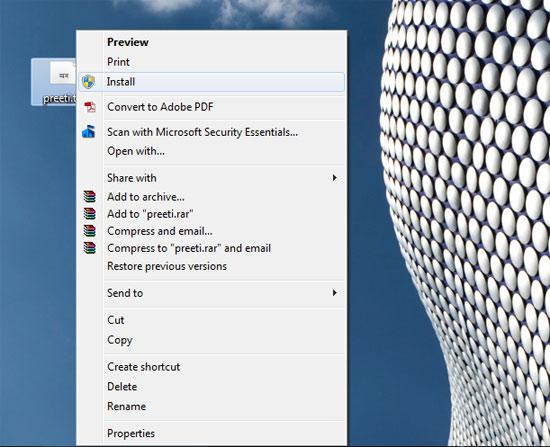
Task: Select Rename from the context menu
Action: (211, 406)
